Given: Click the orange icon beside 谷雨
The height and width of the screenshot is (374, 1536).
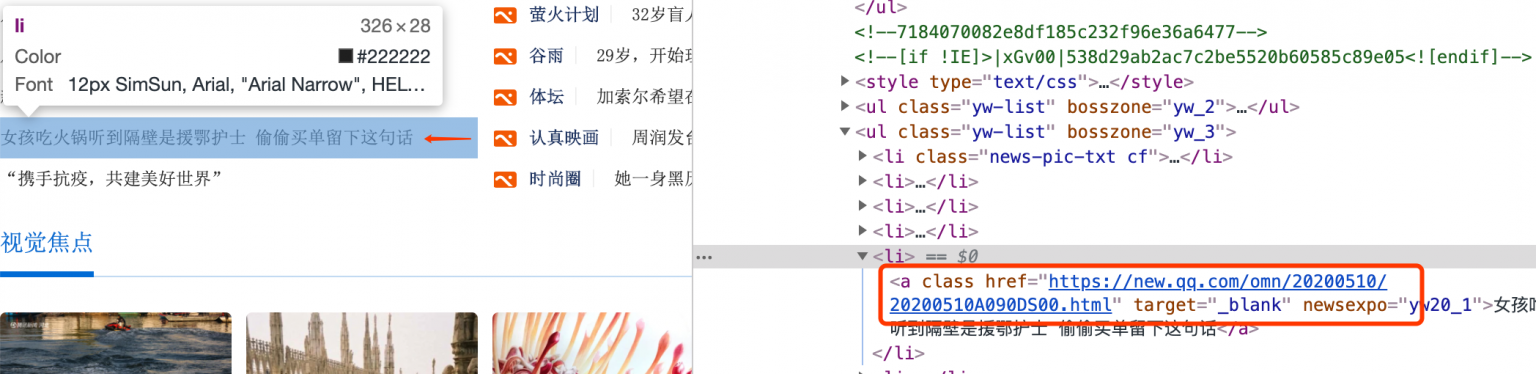Looking at the screenshot, I should pyautogui.click(x=504, y=56).
